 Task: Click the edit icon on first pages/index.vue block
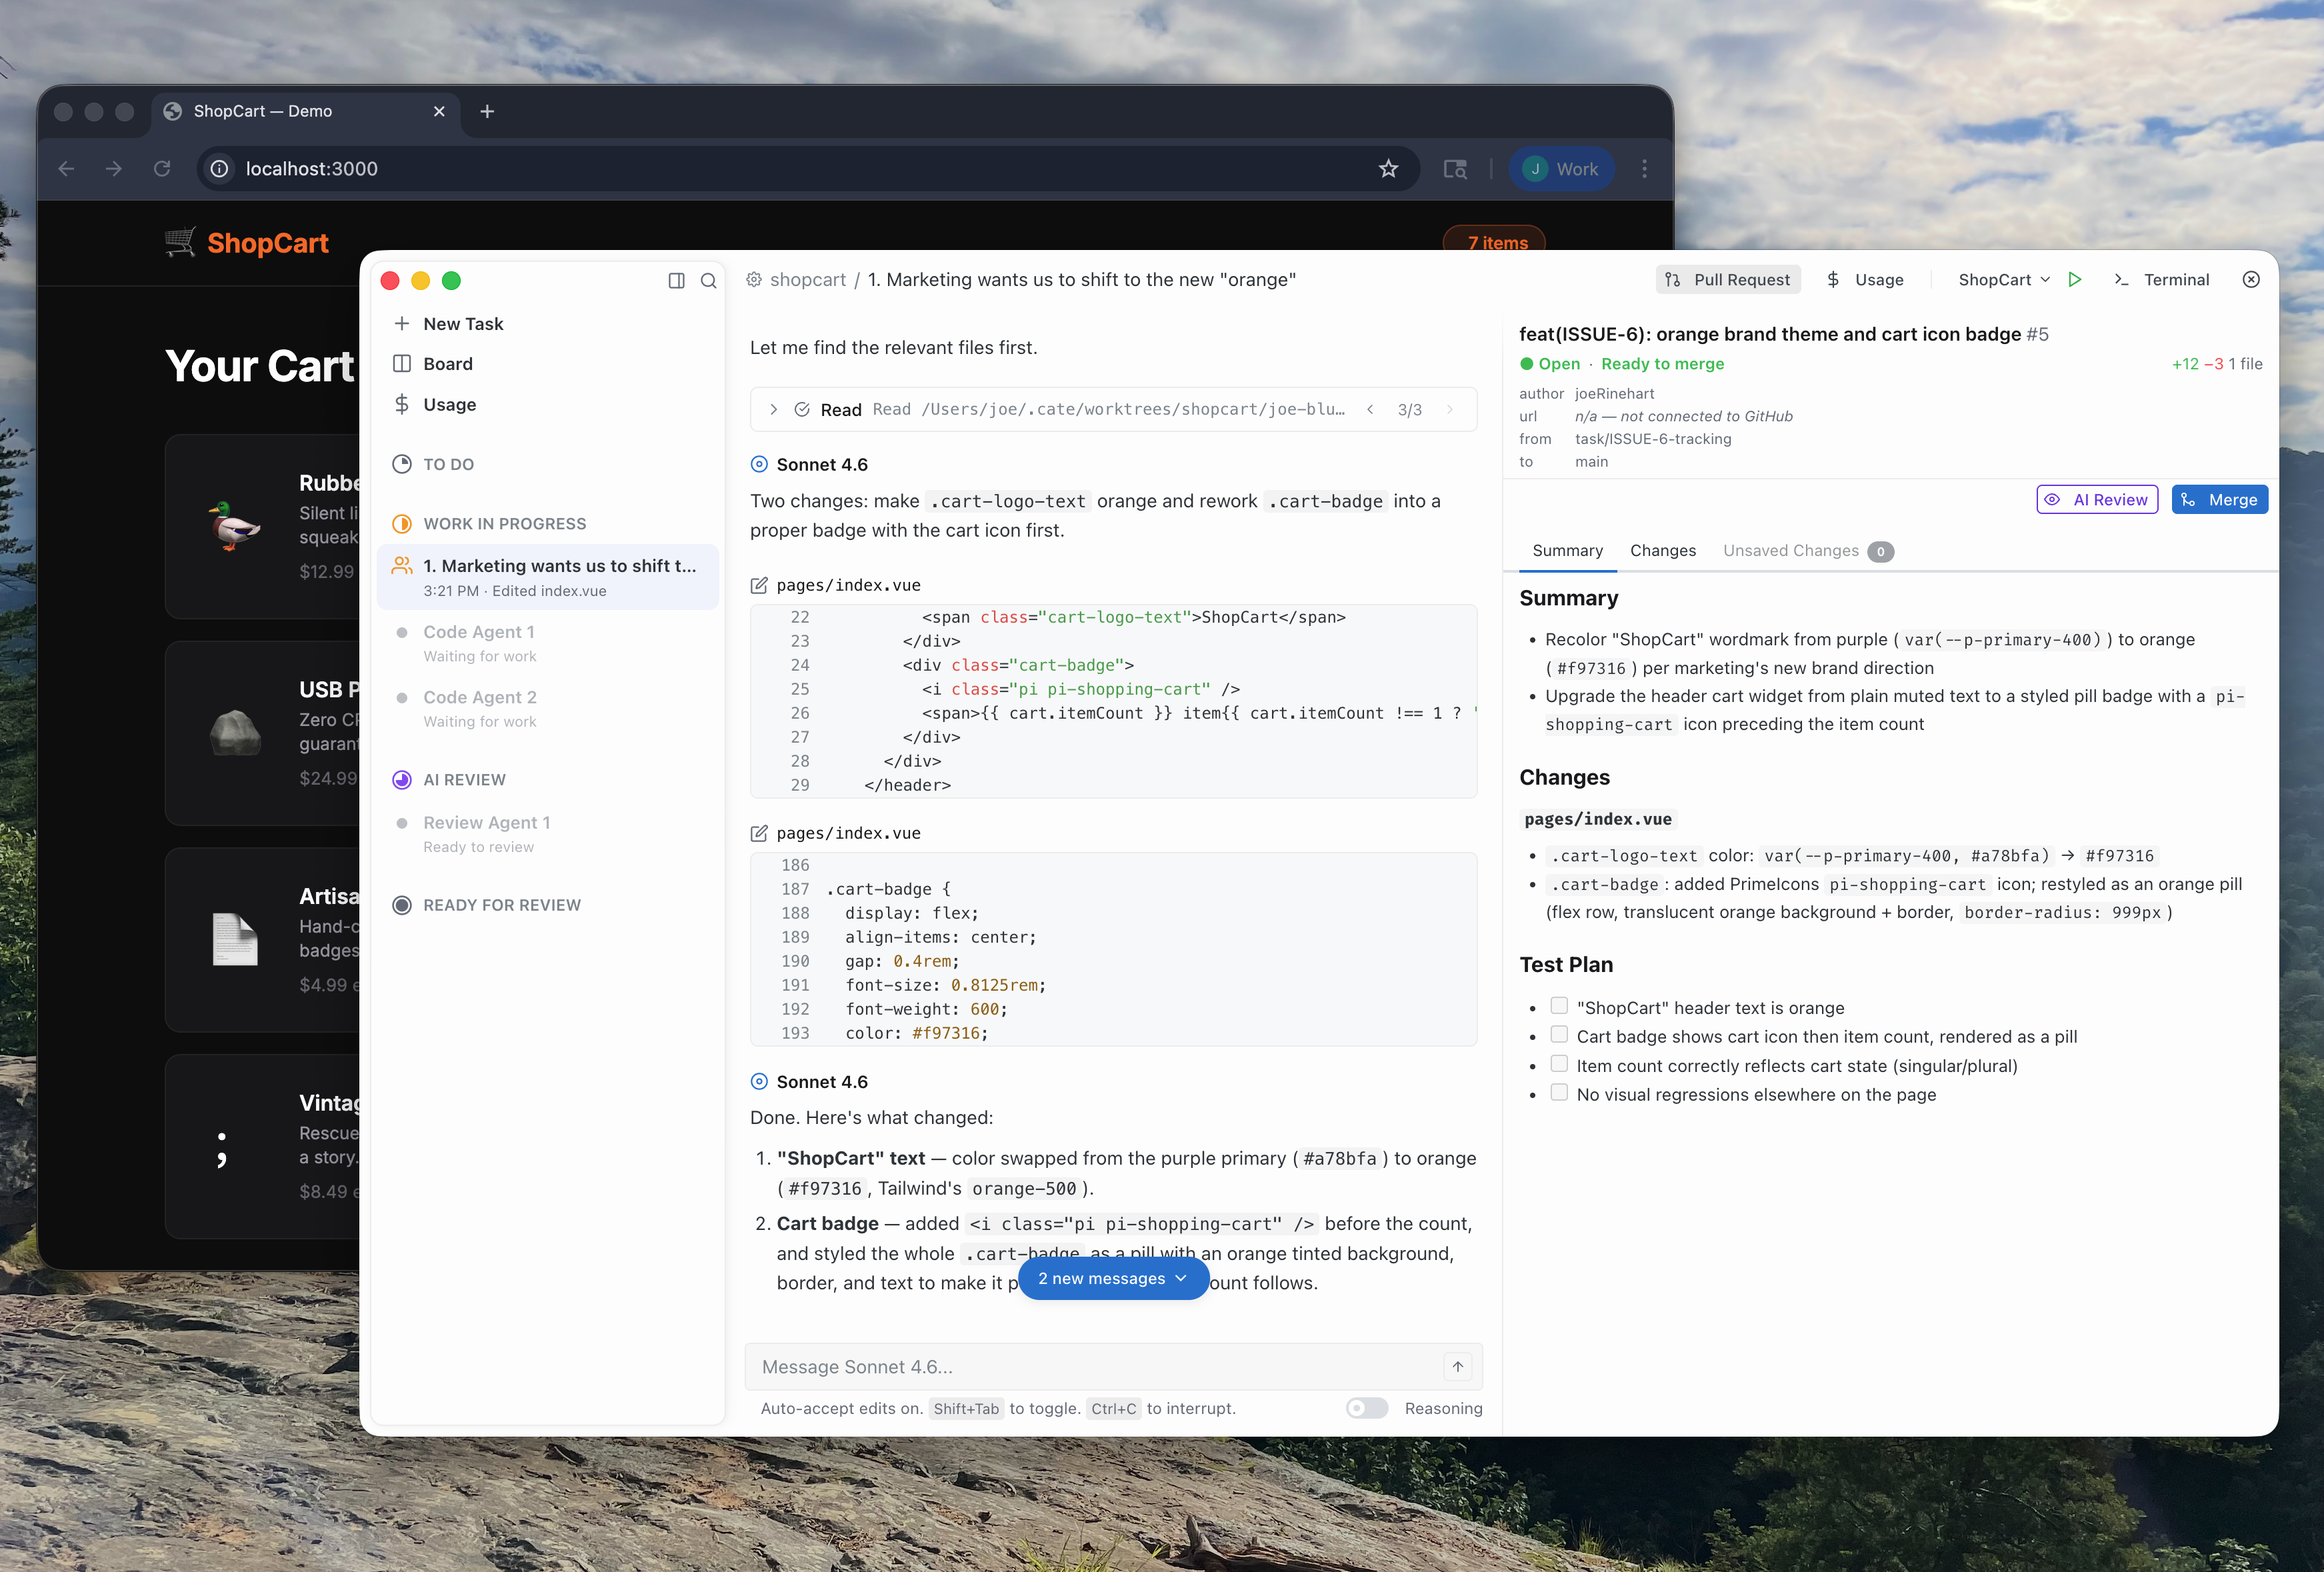(759, 585)
